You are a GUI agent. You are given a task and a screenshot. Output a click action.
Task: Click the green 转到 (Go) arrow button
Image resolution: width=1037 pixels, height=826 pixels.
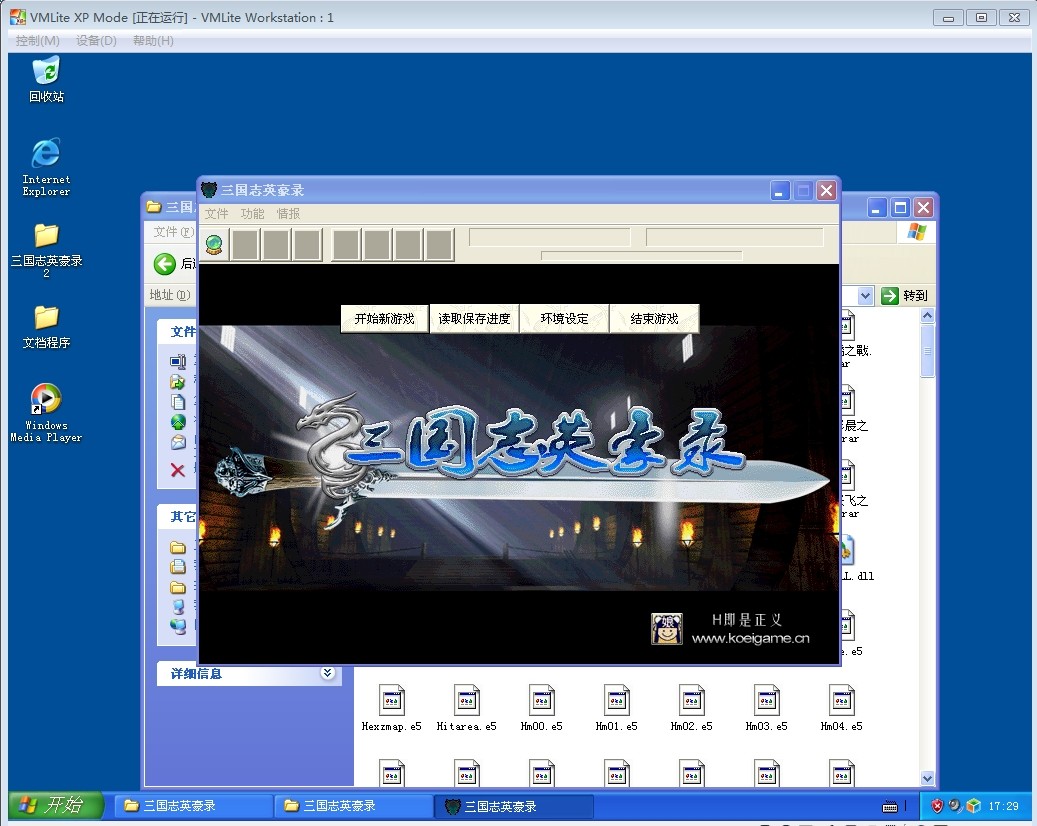pos(890,296)
